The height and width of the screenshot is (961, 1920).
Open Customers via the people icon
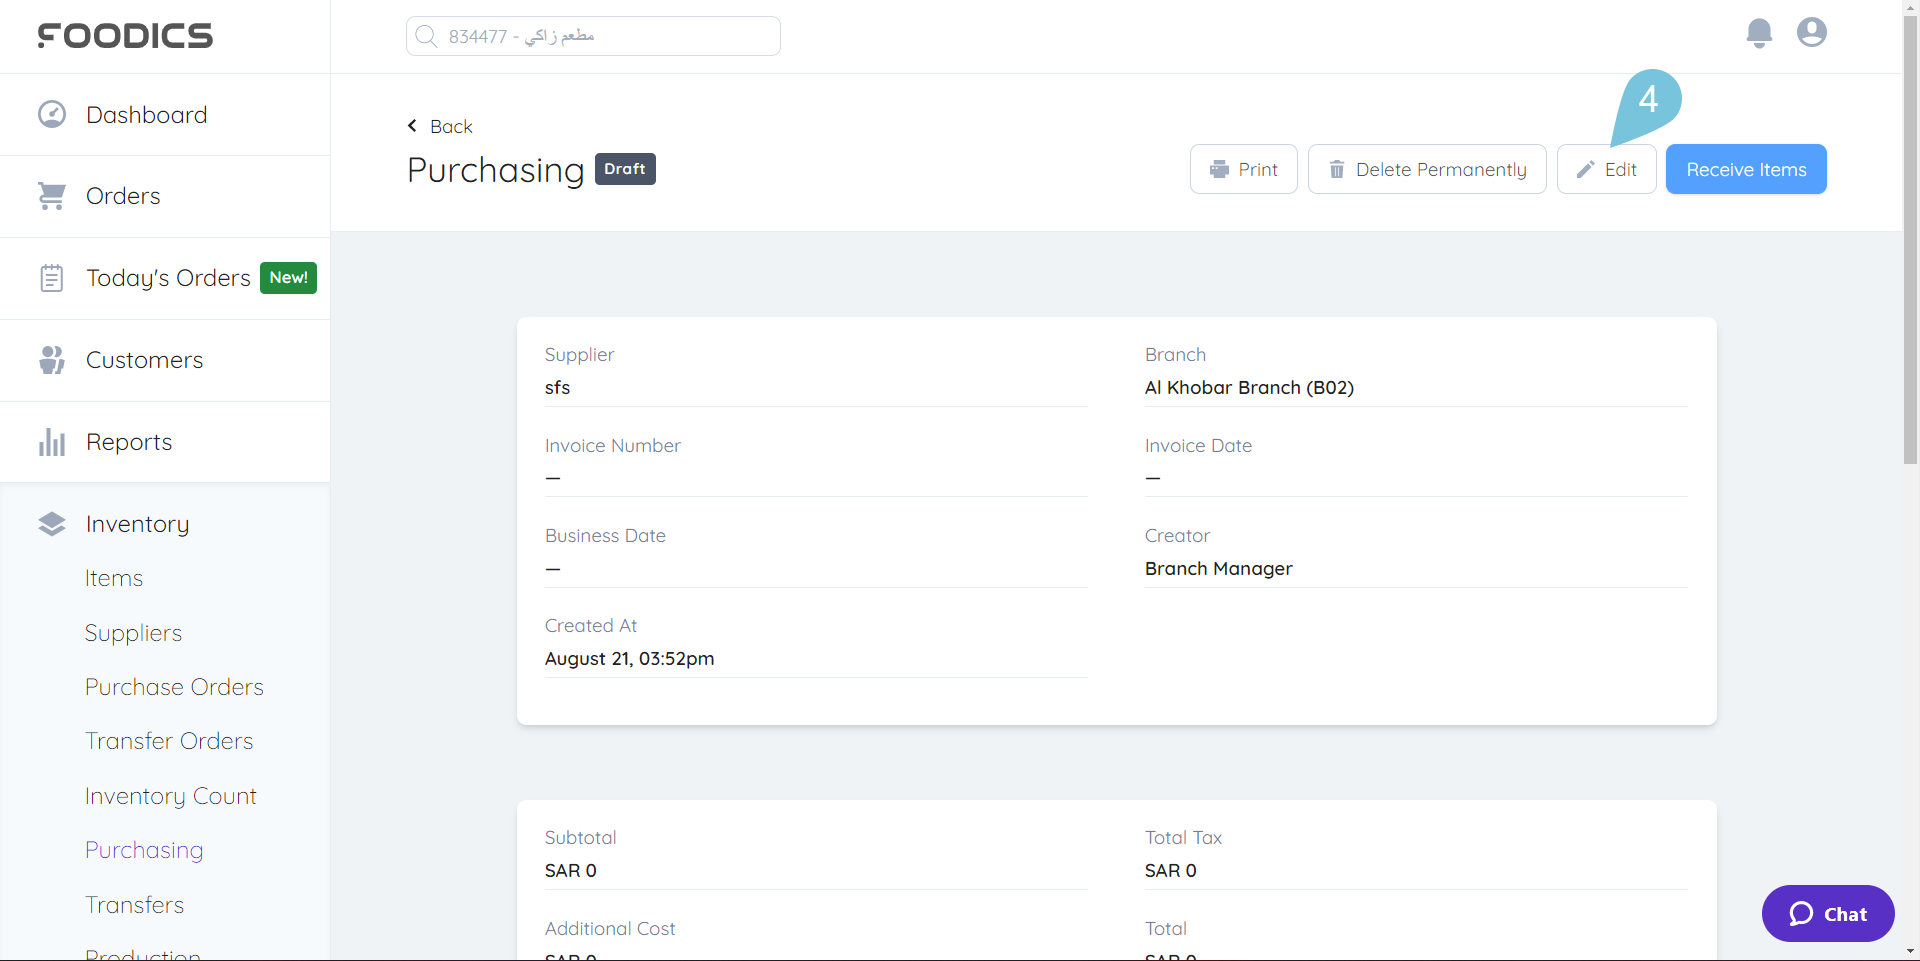51,359
